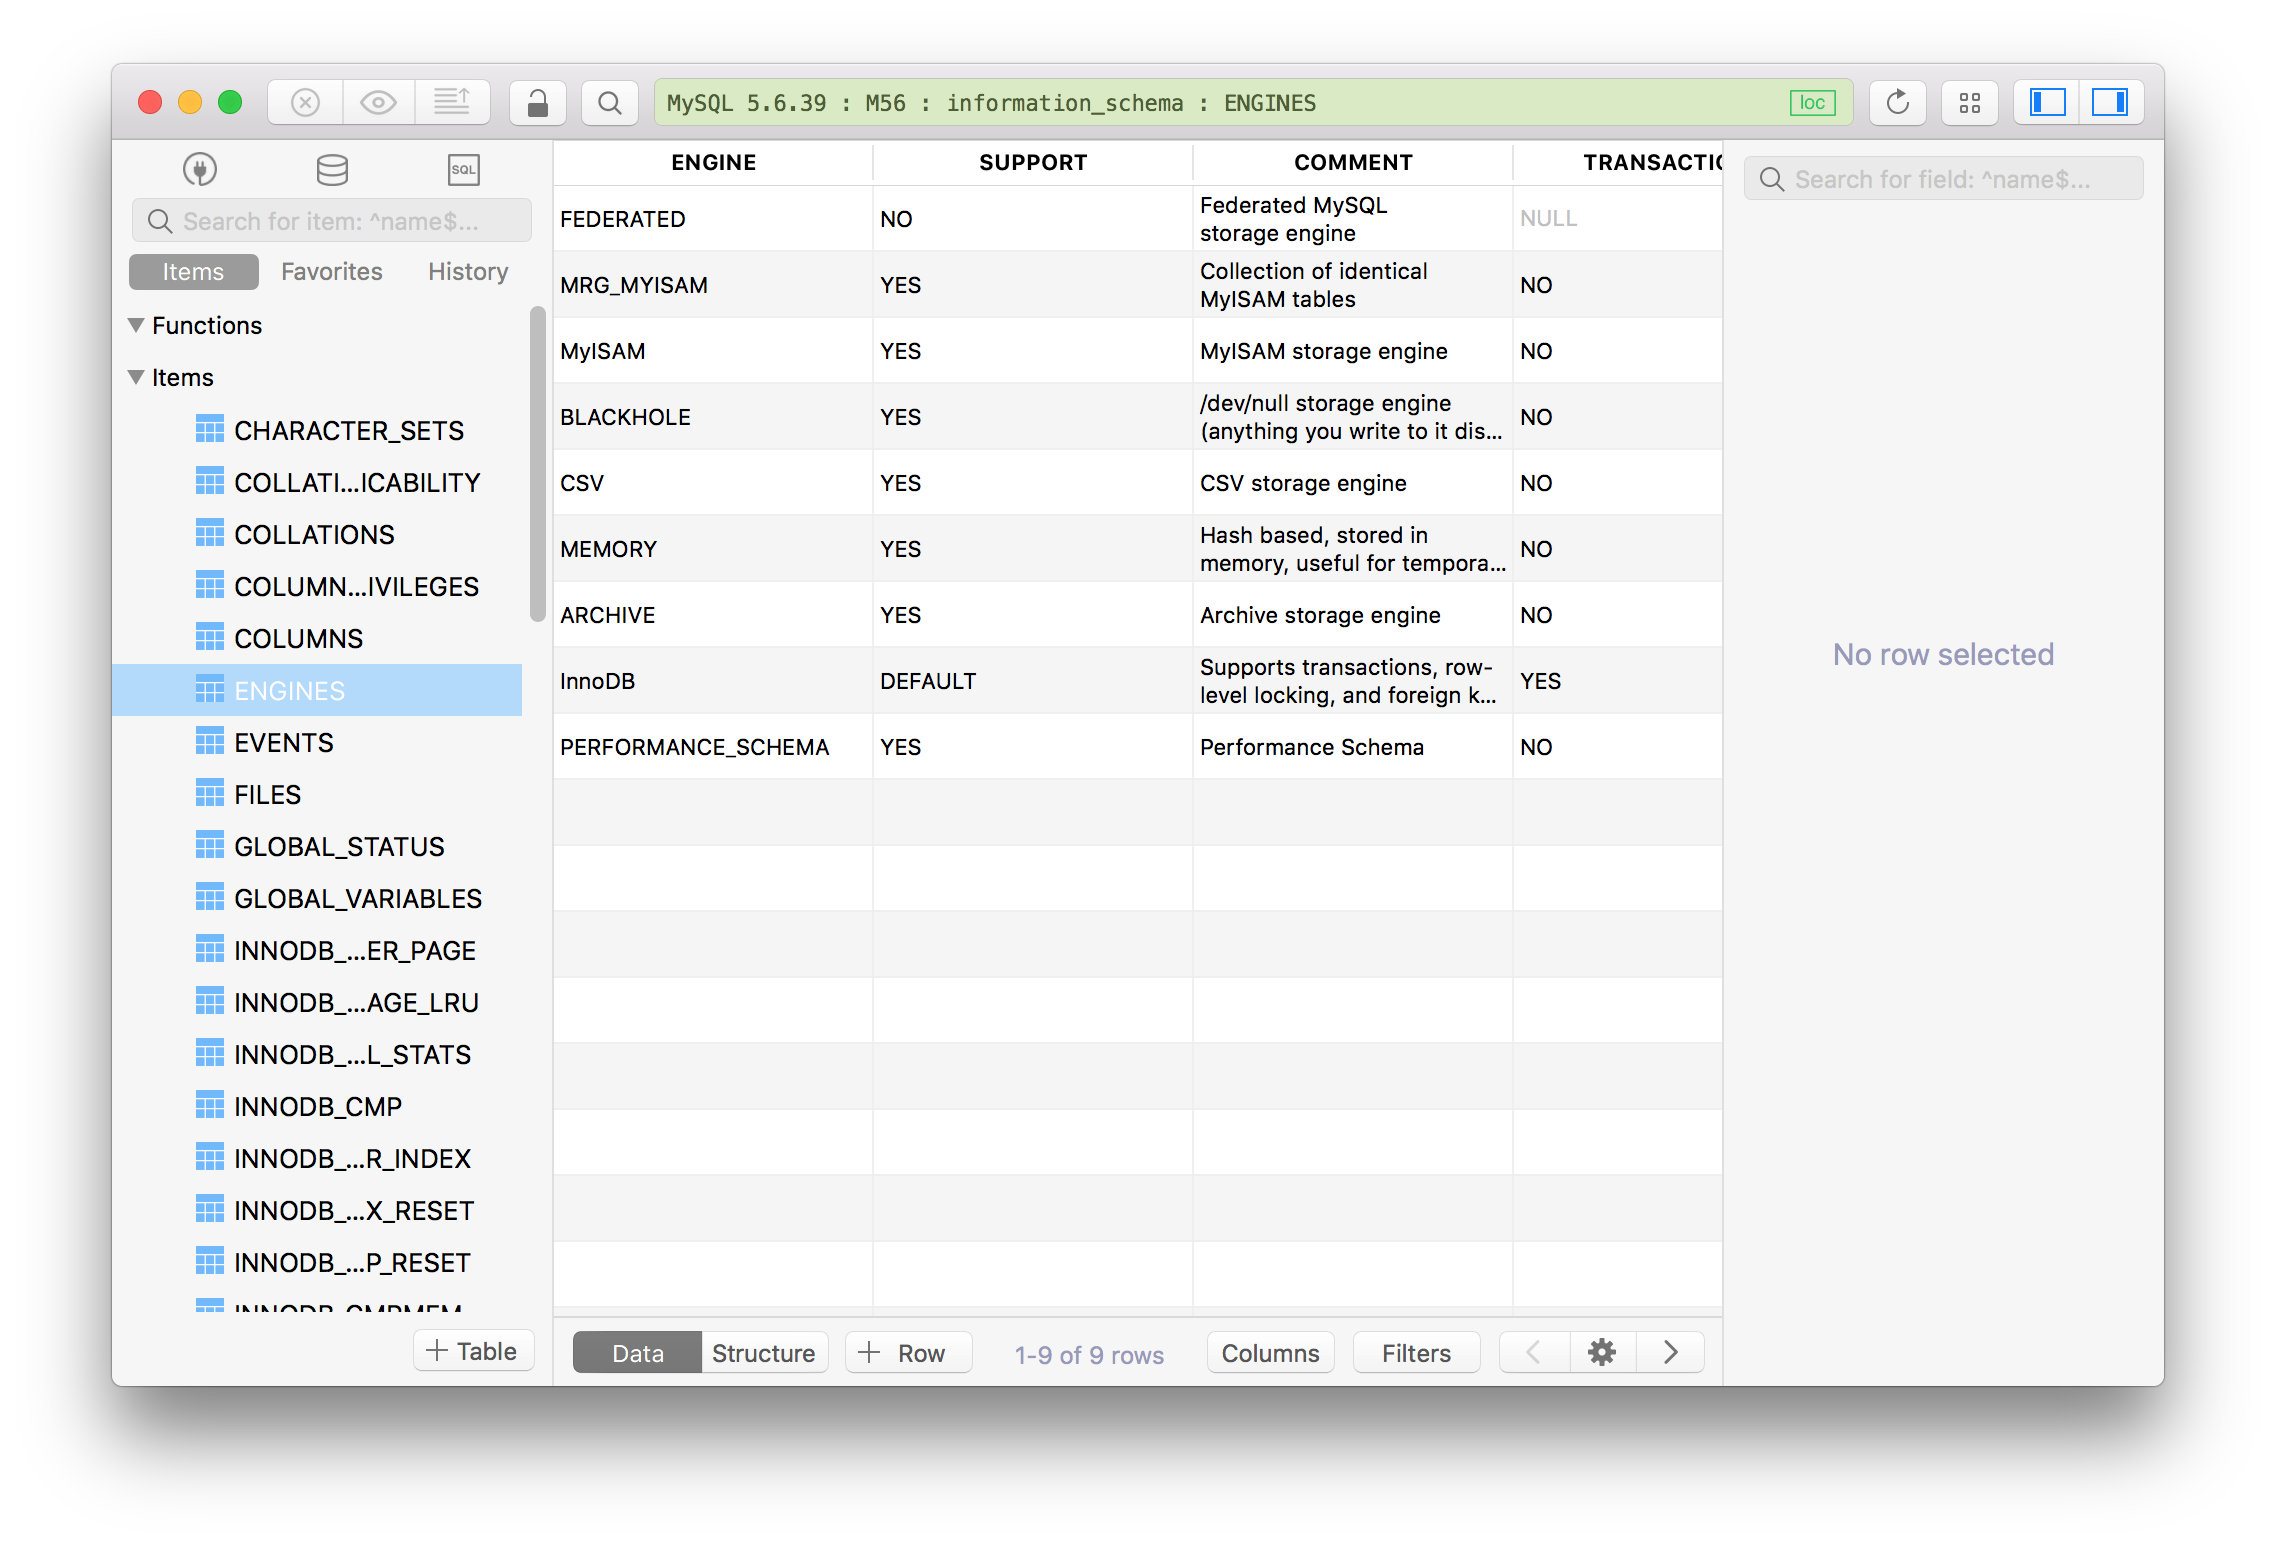
Task: Click the connection plug icon in sidebar
Action: coord(200,169)
